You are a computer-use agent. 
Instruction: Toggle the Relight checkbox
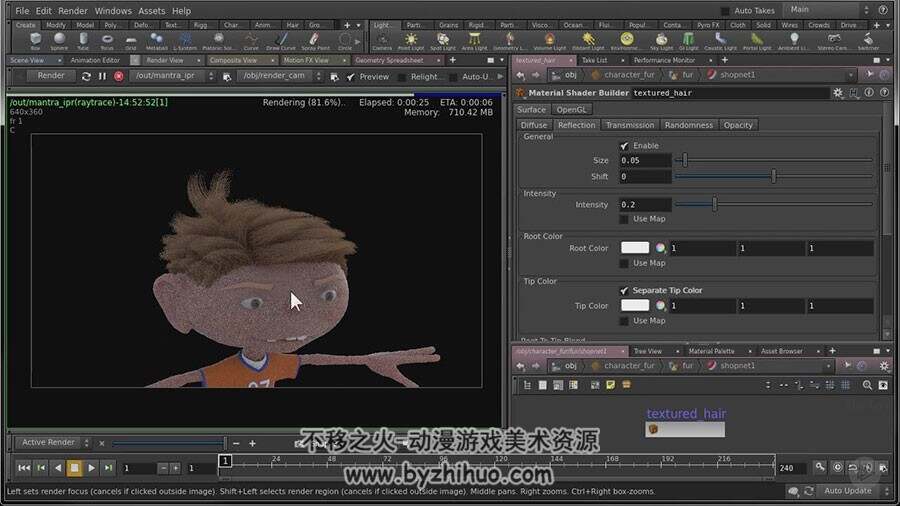[402, 76]
